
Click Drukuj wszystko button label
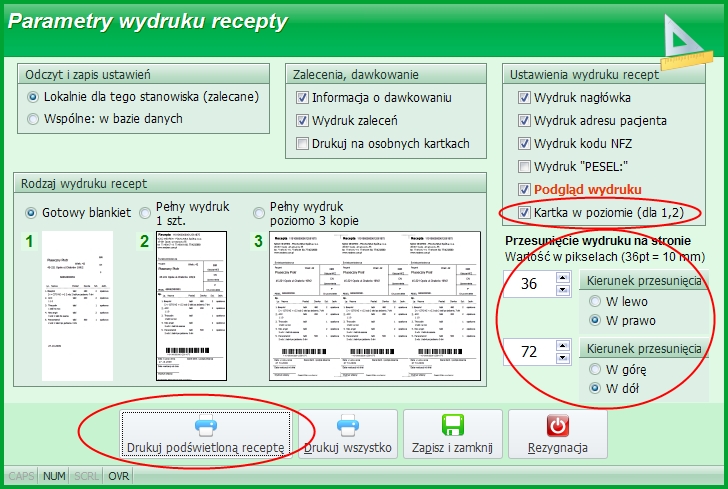(348, 448)
